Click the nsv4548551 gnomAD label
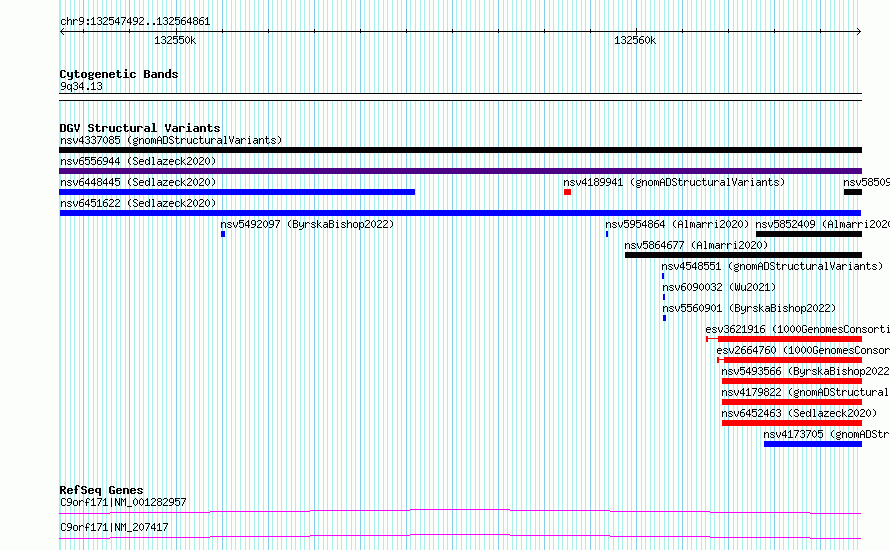The width and height of the screenshot is (890, 550). pos(772,266)
